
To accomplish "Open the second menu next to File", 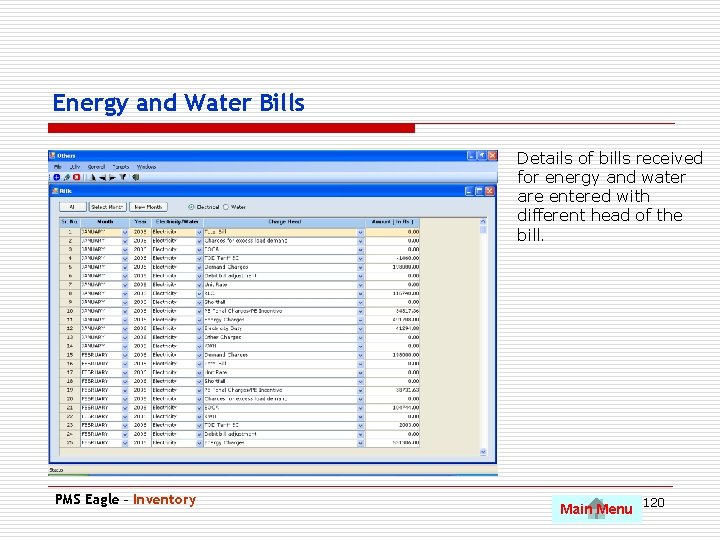I will point(75,167).
